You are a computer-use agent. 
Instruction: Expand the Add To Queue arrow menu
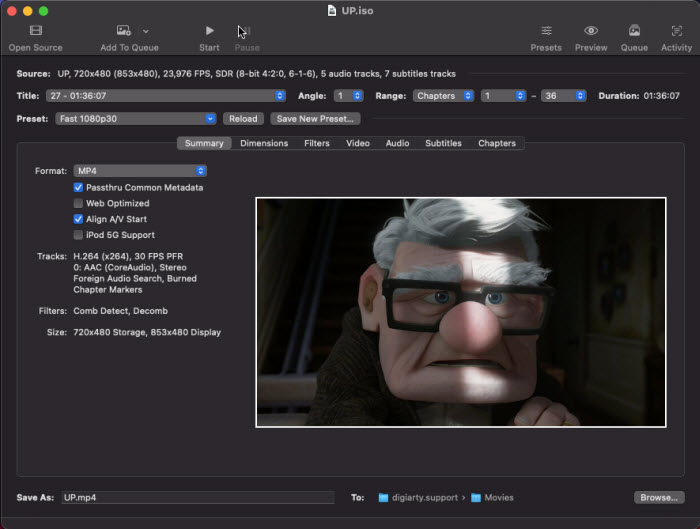click(146, 31)
